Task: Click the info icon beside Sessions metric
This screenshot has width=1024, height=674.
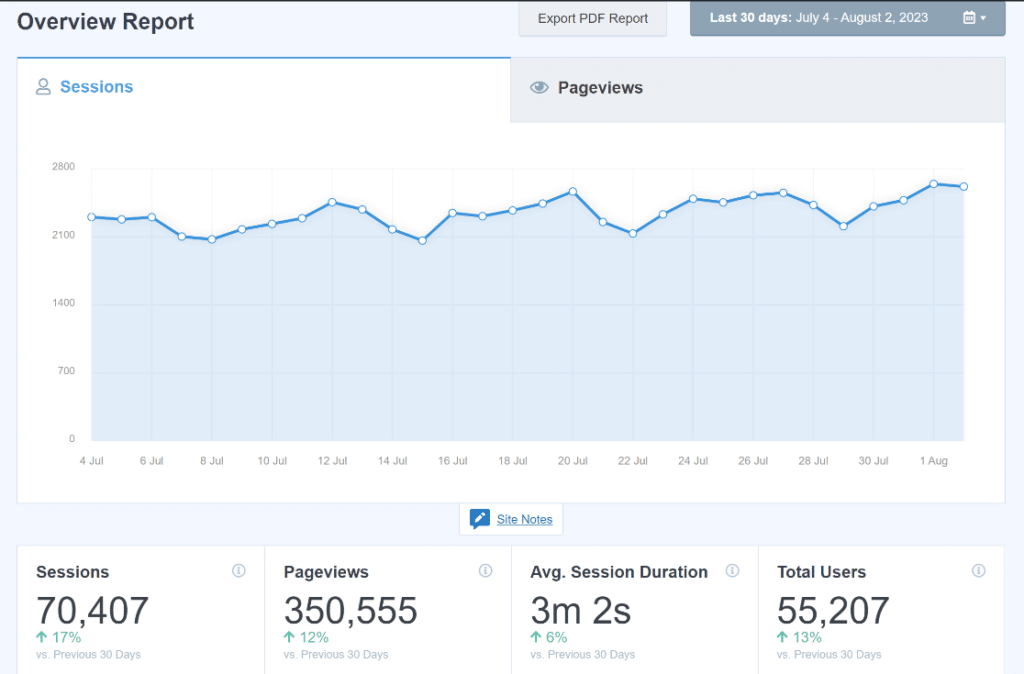Action: (239, 570)
